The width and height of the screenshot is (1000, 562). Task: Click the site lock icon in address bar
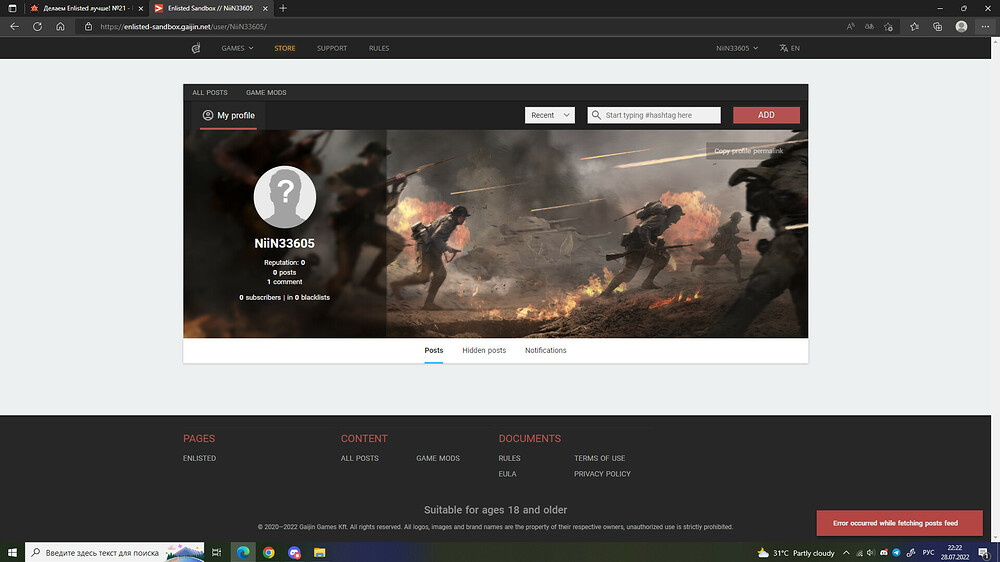89,27
